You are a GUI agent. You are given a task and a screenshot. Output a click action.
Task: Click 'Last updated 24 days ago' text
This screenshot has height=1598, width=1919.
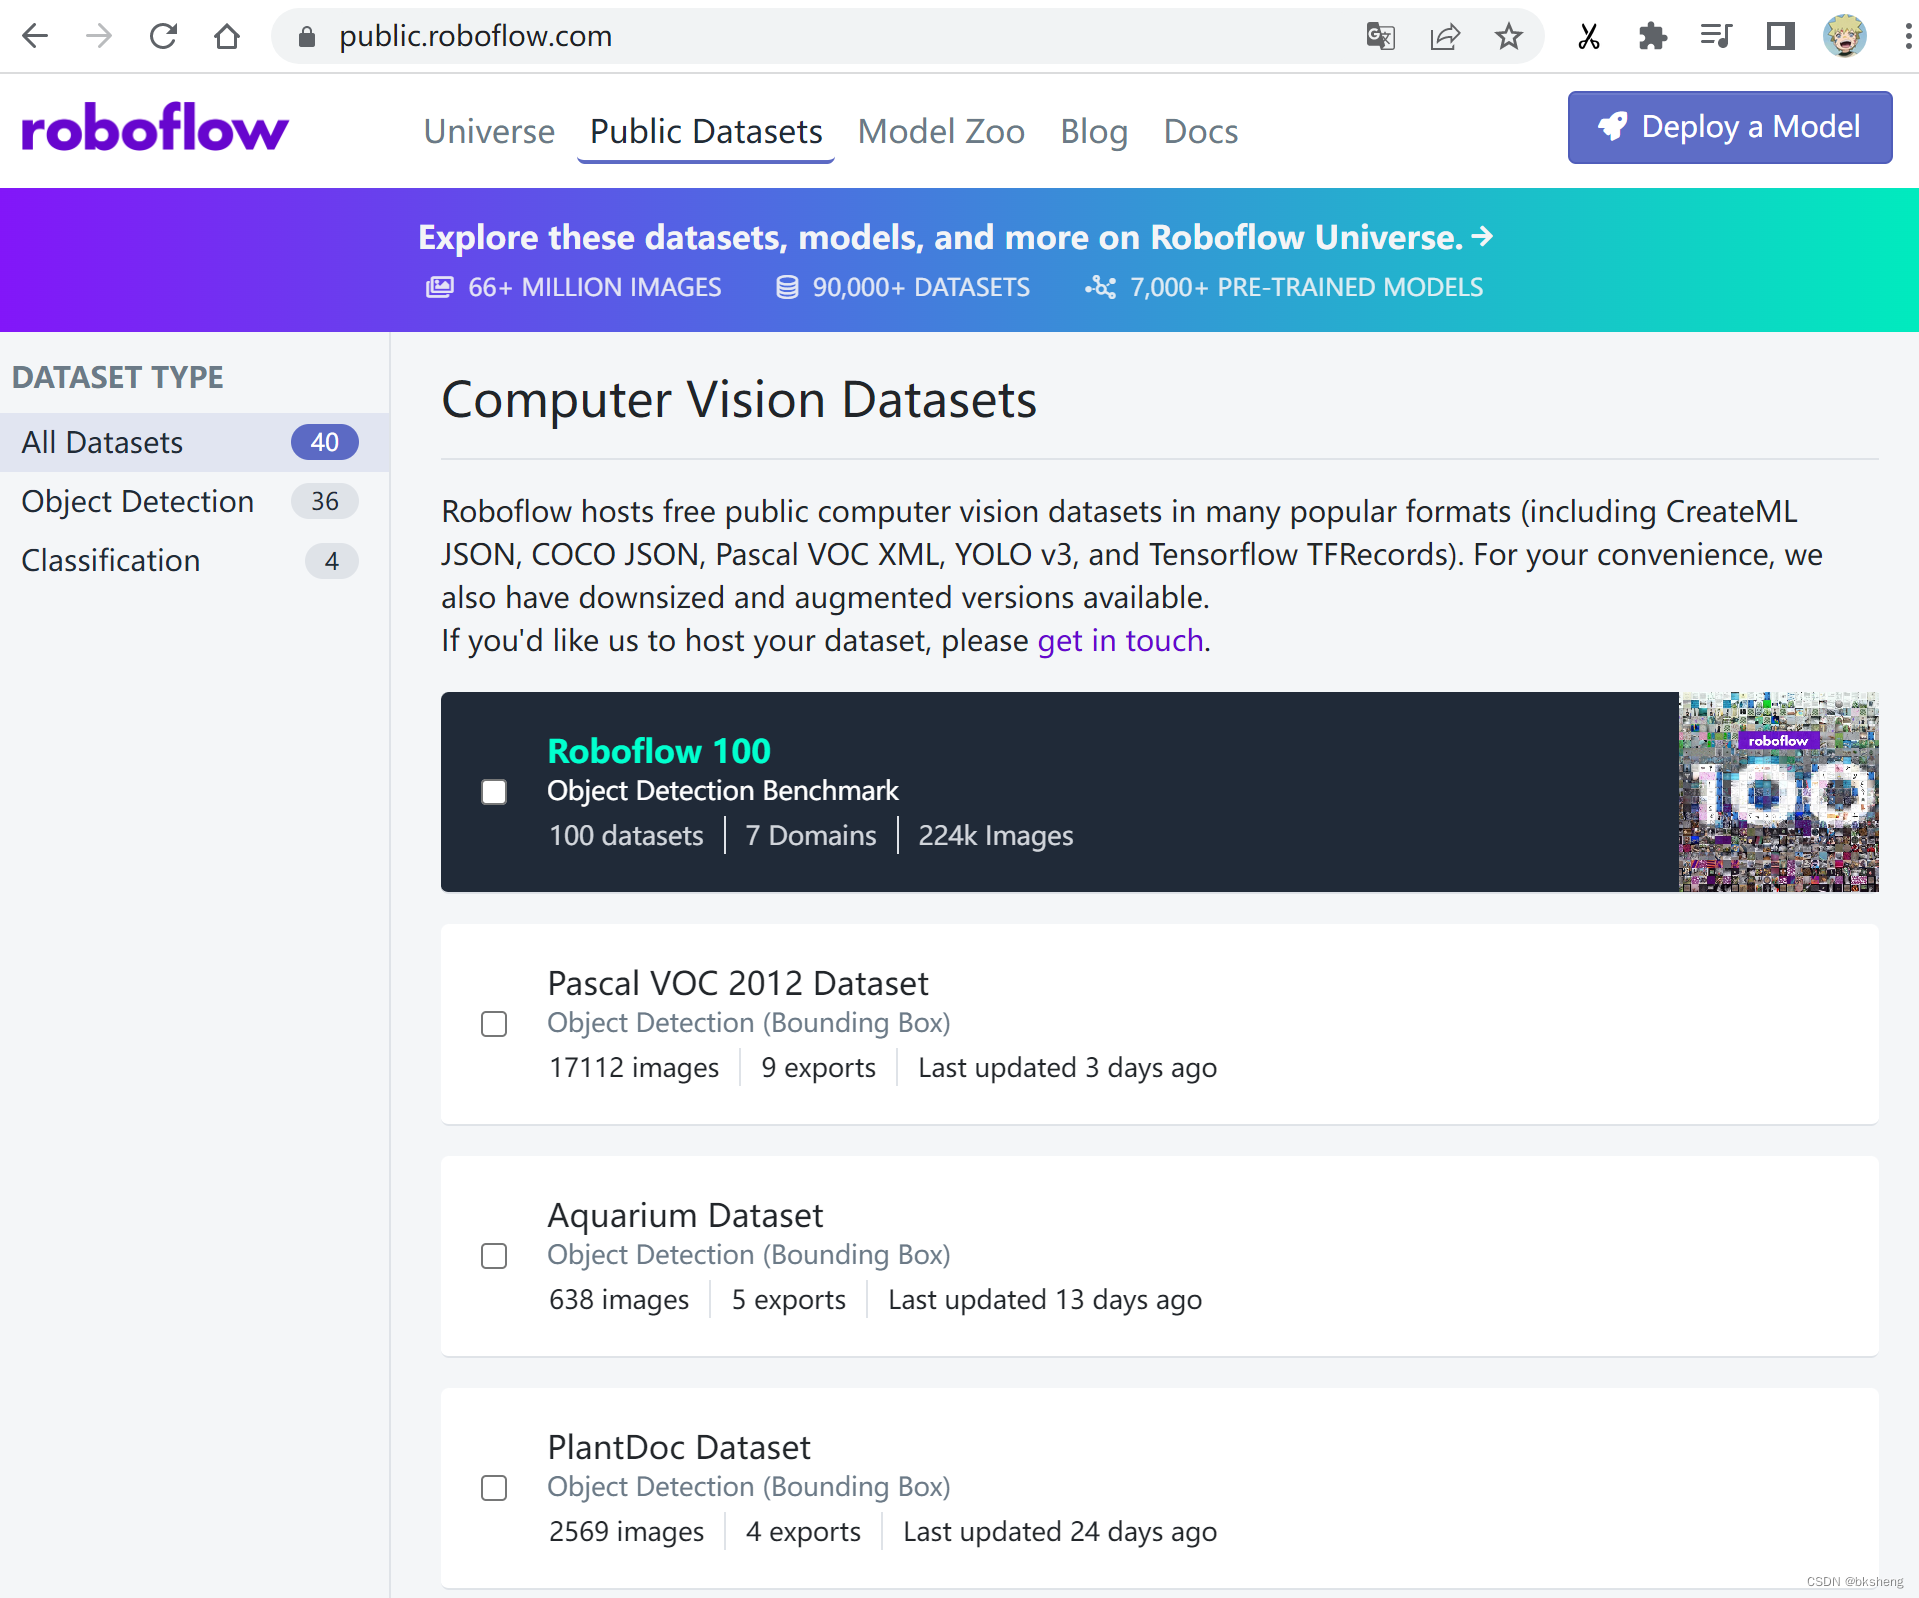[x=1060, y=1532]
